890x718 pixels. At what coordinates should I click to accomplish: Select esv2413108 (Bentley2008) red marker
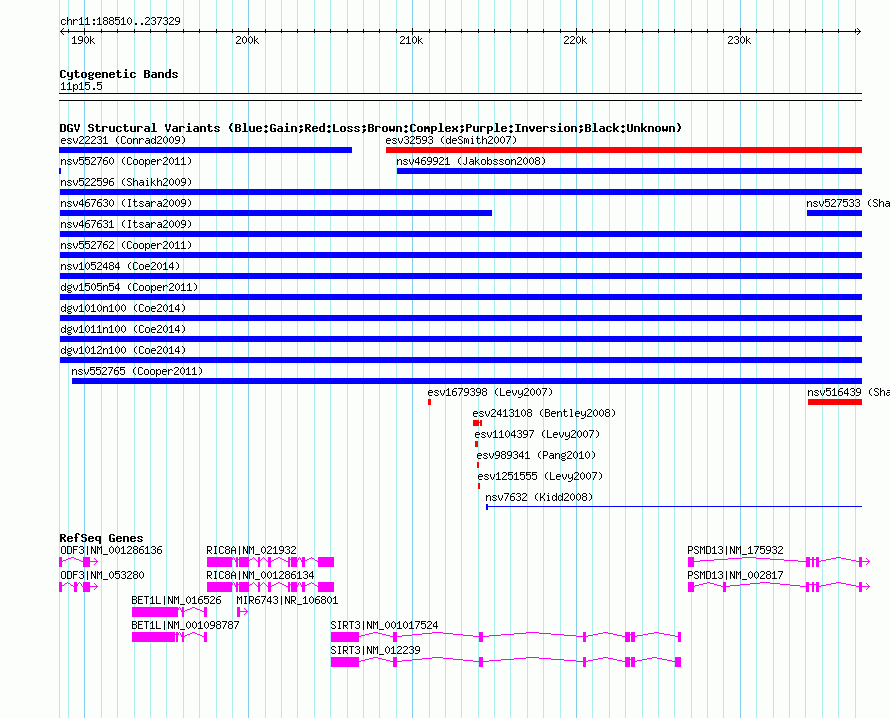[x=477, y=423]
